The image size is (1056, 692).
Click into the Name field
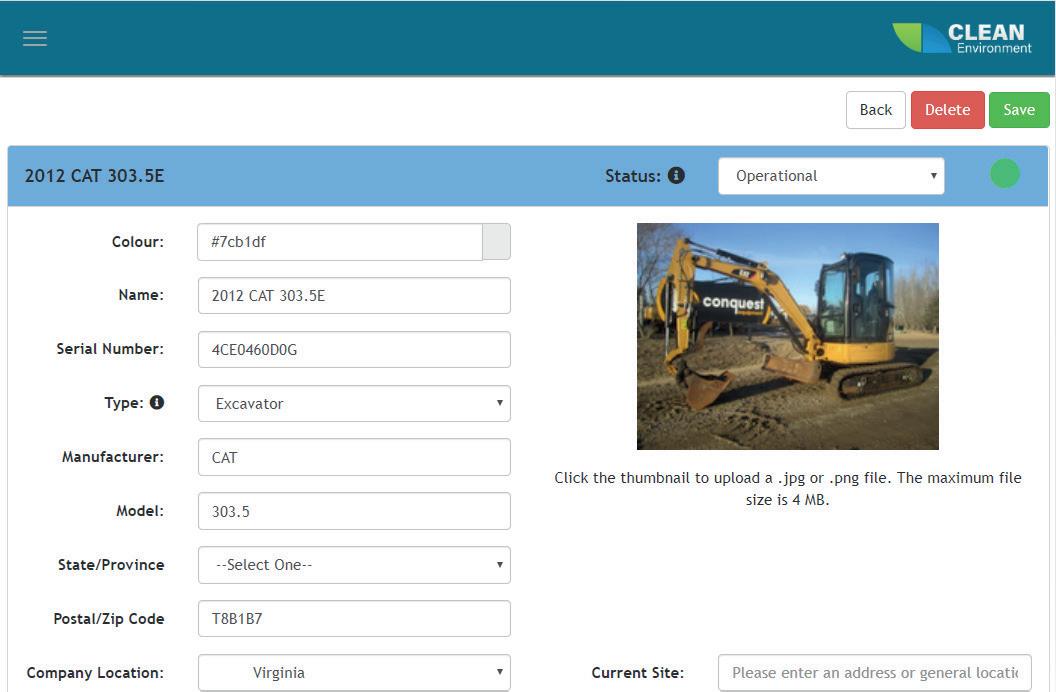click(354, 296)
